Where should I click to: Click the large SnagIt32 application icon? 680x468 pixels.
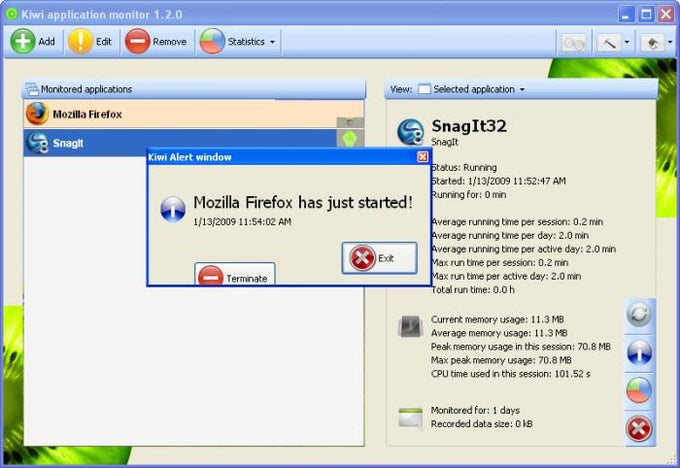(x=410, y=132)
